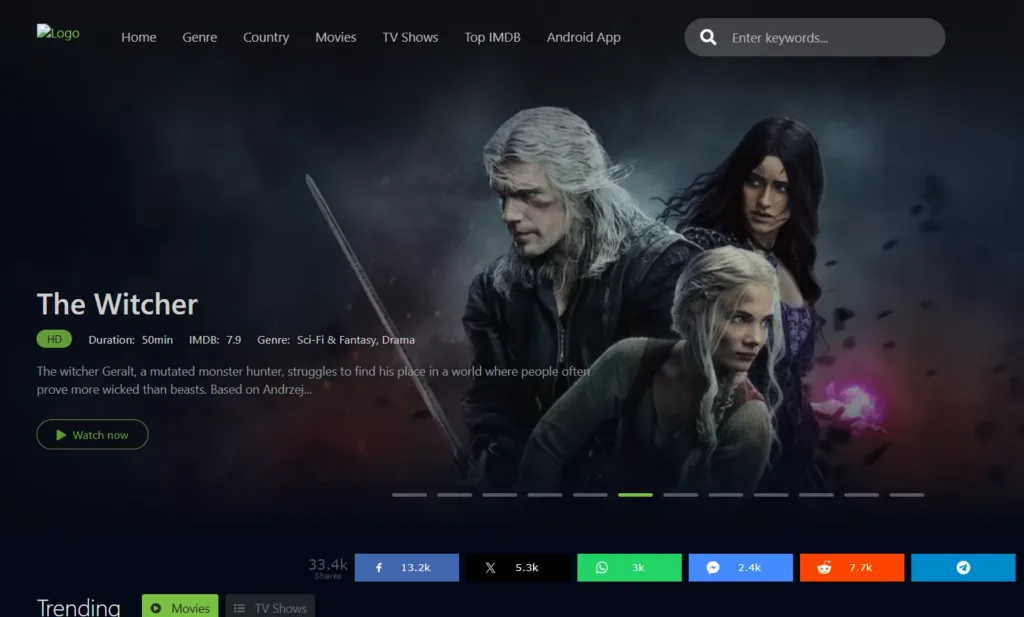The image size is (1024, 617).
Task: Switch Trending to the Movies tab
Action: pos(180,607)
